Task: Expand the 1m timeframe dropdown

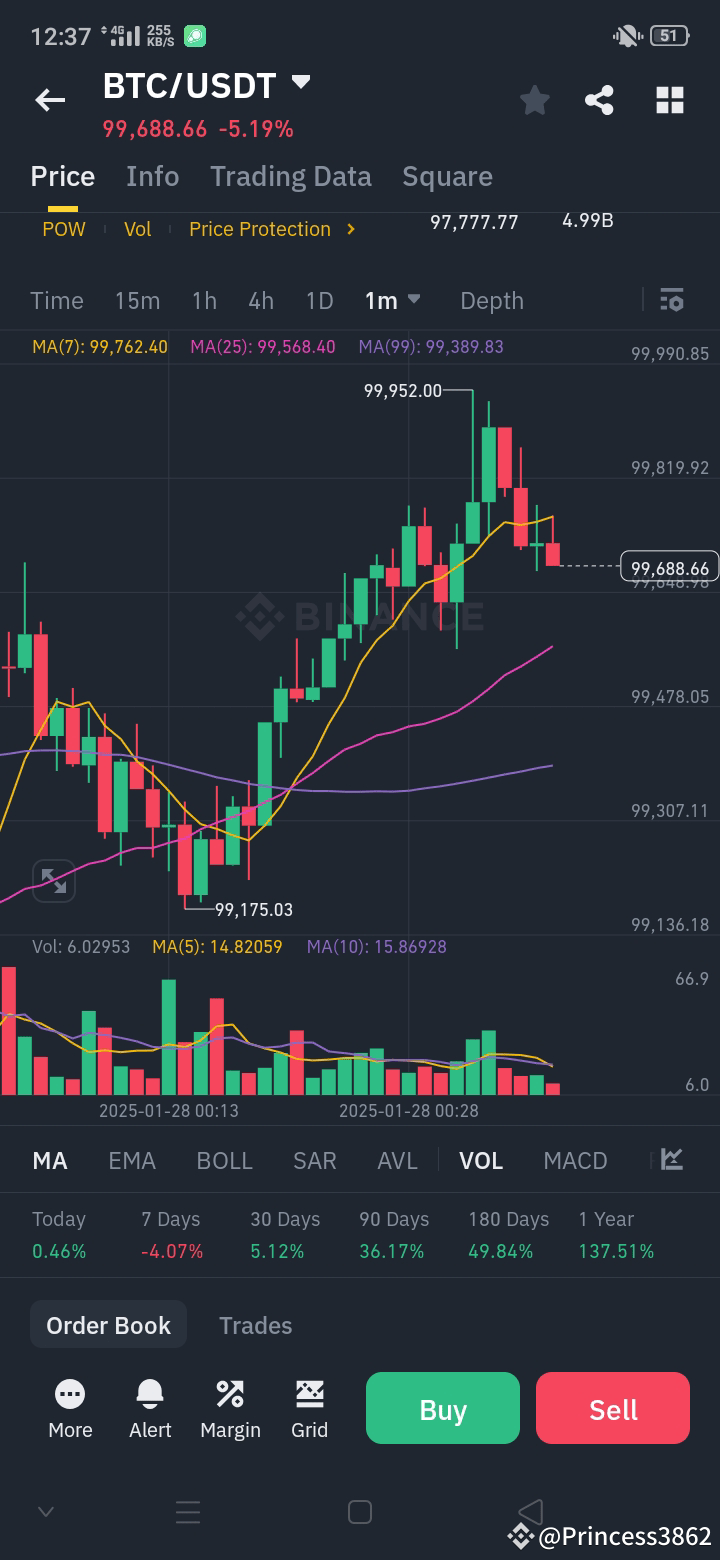Action: tap(392, 300)
